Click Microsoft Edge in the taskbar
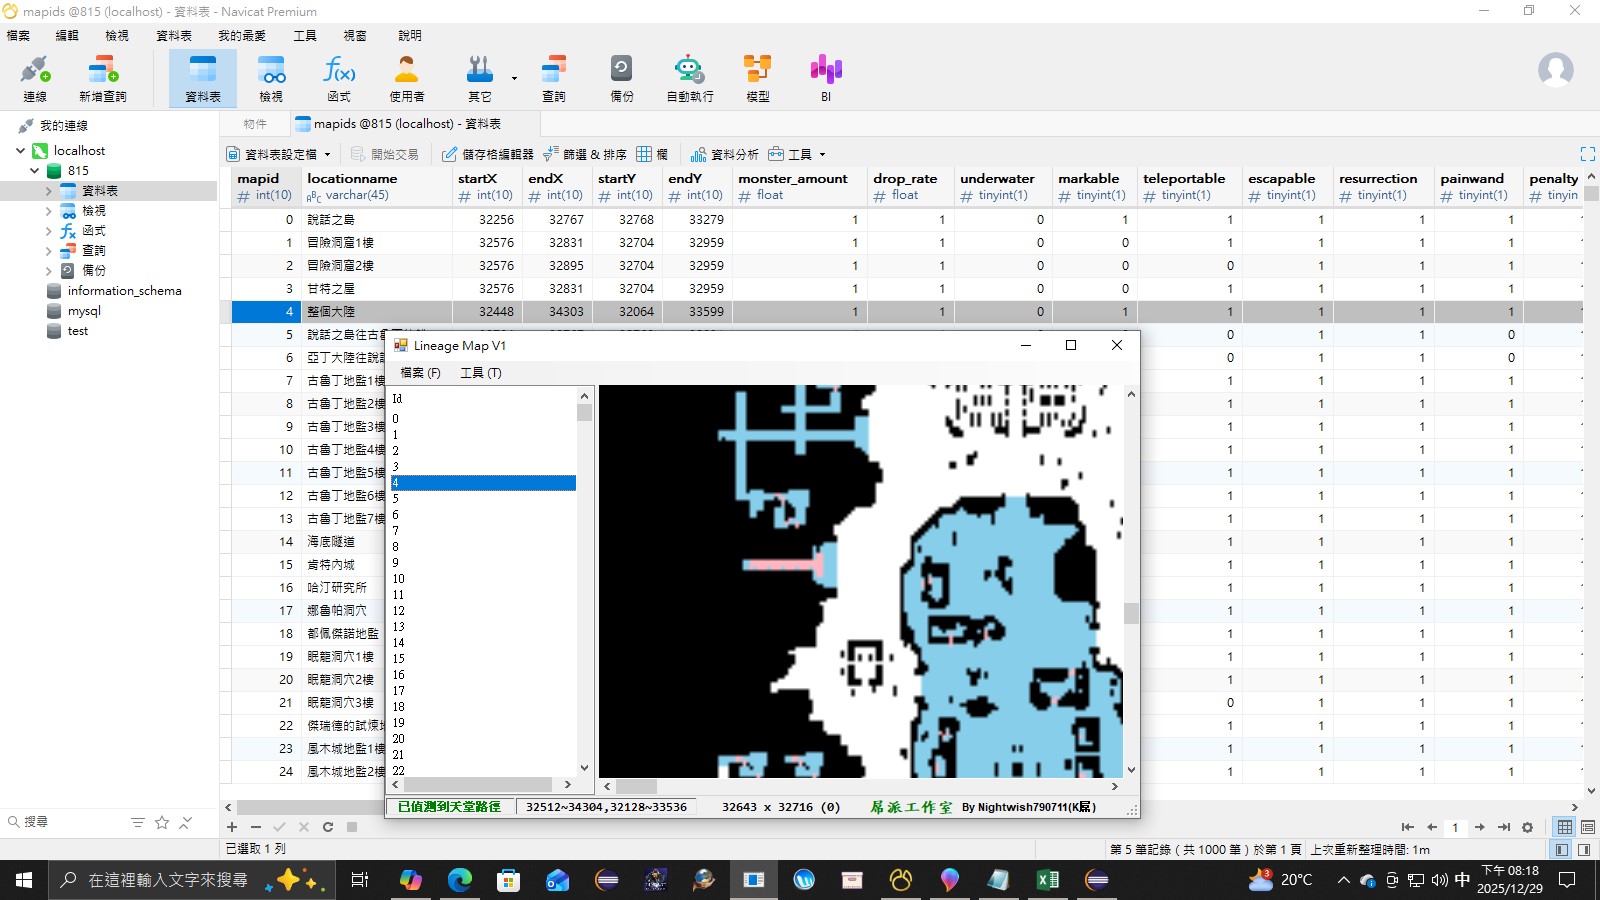The height and width of the screenshot is (900, 1600). coord(460,880)
